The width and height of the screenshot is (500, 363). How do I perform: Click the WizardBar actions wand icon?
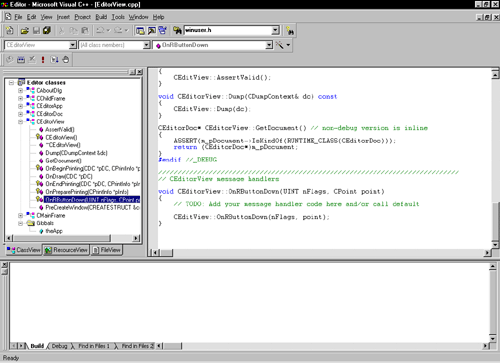coord(279,45)
